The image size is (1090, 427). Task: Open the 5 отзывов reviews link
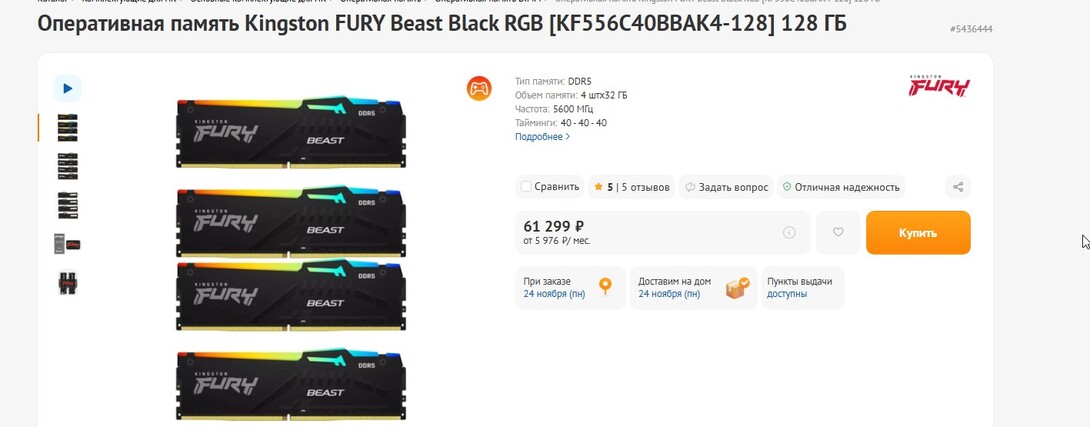pos(646,187)
